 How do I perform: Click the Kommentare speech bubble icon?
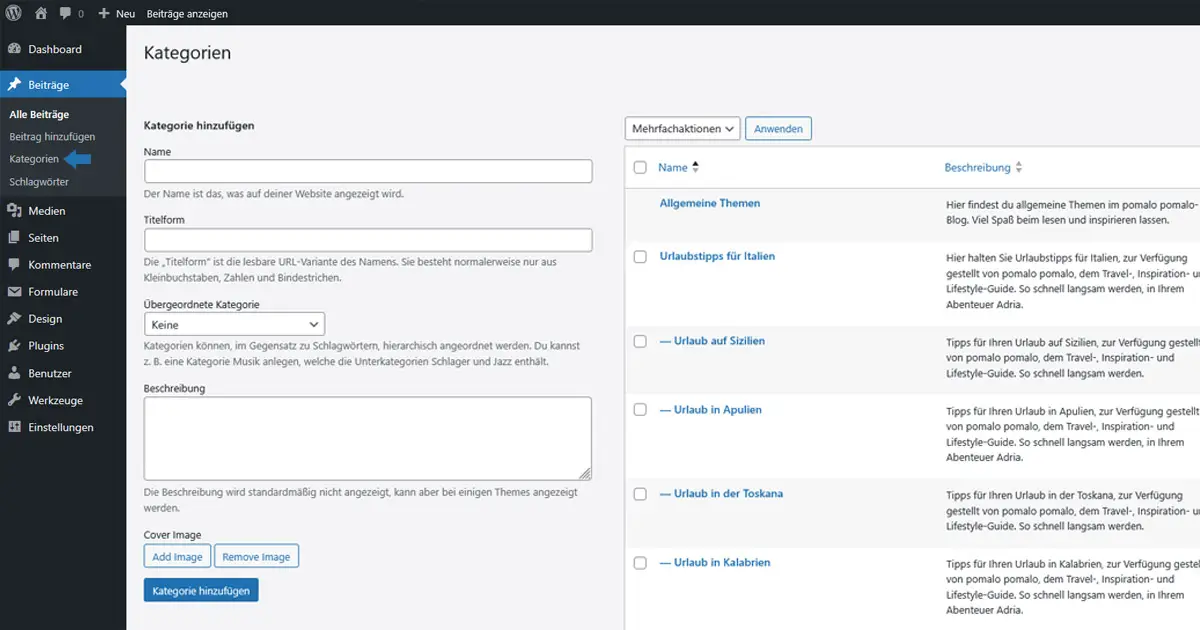point(14,265)
